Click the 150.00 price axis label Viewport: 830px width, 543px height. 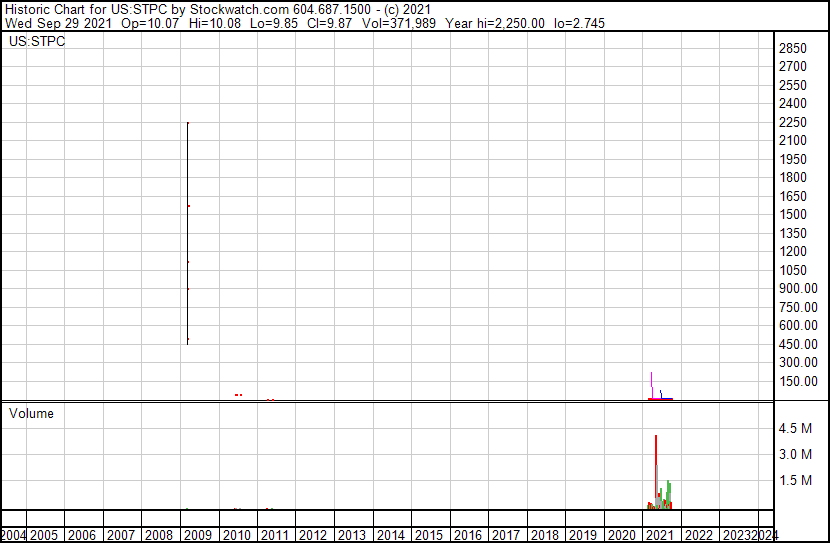click(796, 381)
